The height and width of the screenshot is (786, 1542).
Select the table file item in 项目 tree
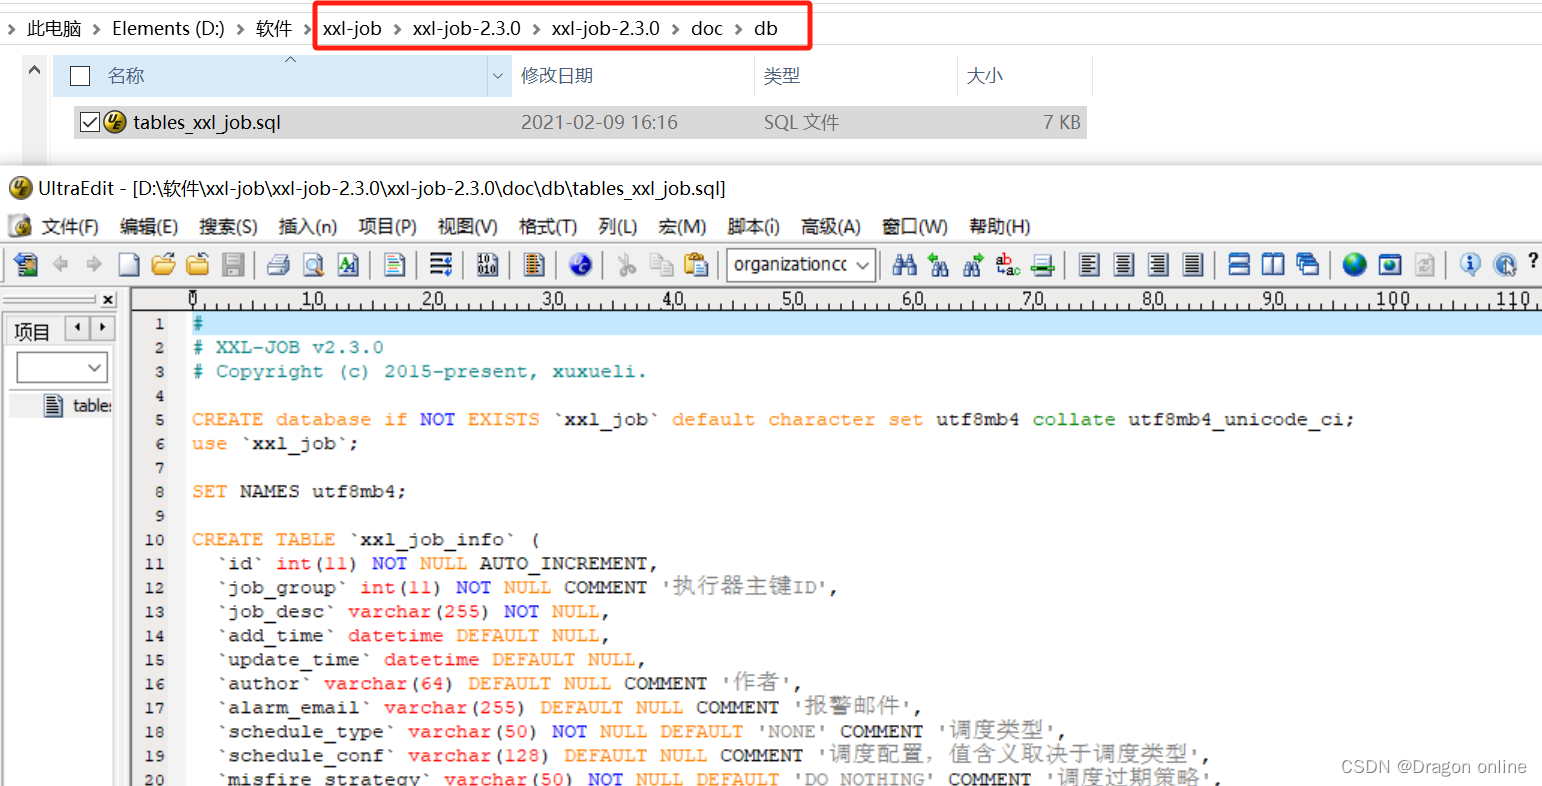coord(78,405)
